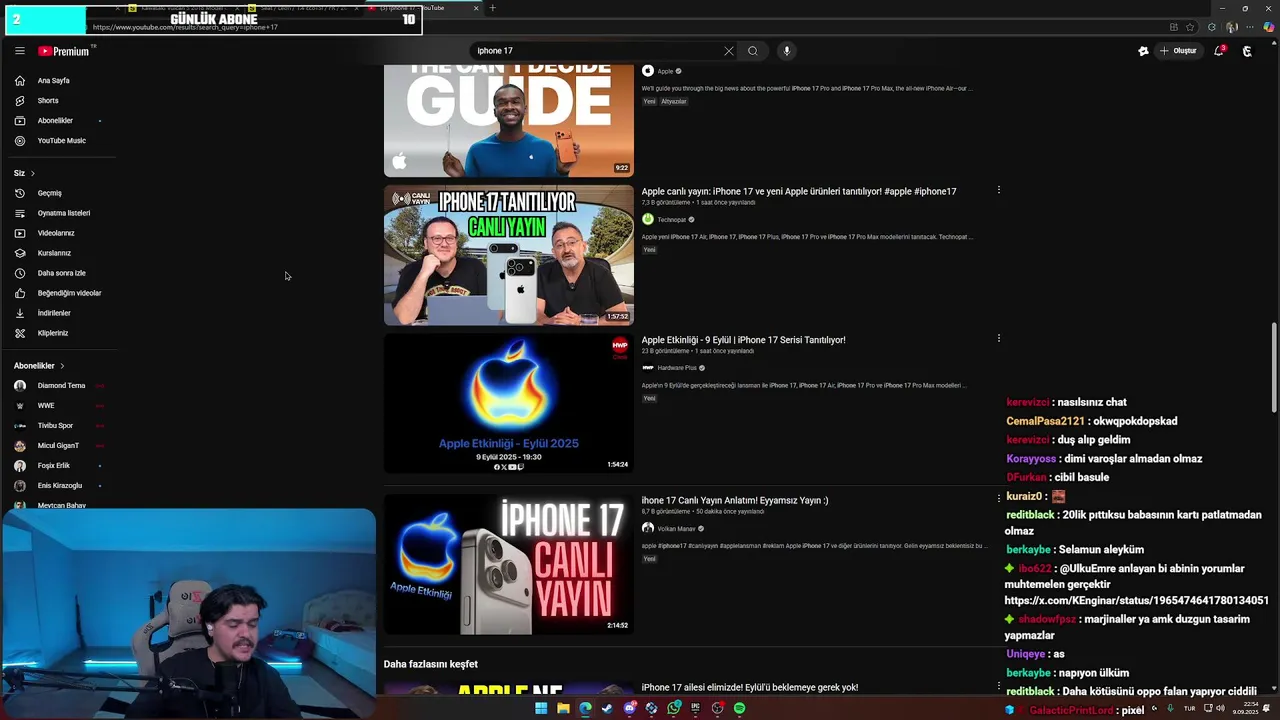The image size is (1280, 720).
Task: Open the Edge three-dots settings menu
Action: pyautogui.click(x=1250, y=27)
